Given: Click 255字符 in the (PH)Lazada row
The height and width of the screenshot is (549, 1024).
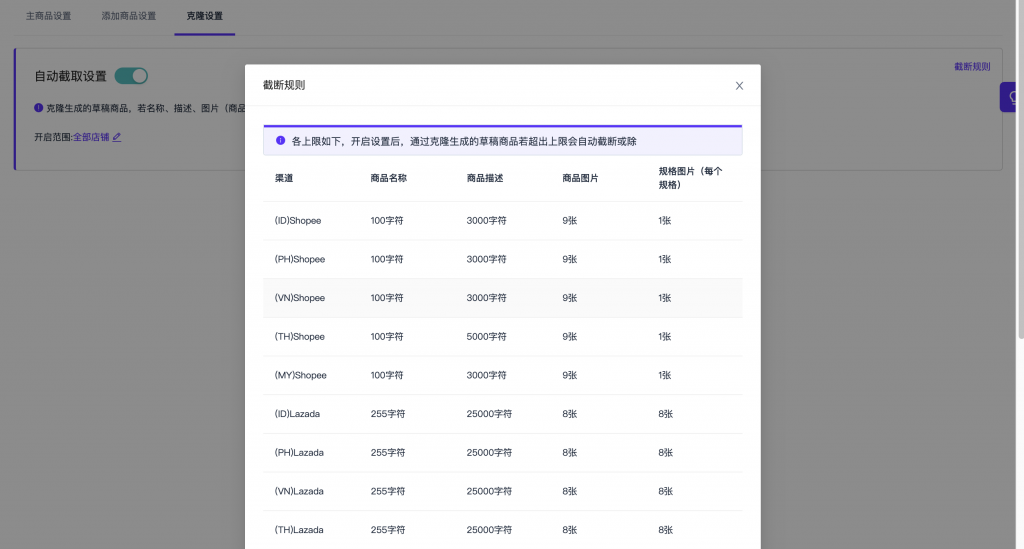Looking at the screenshot, I should coord(388,452).
